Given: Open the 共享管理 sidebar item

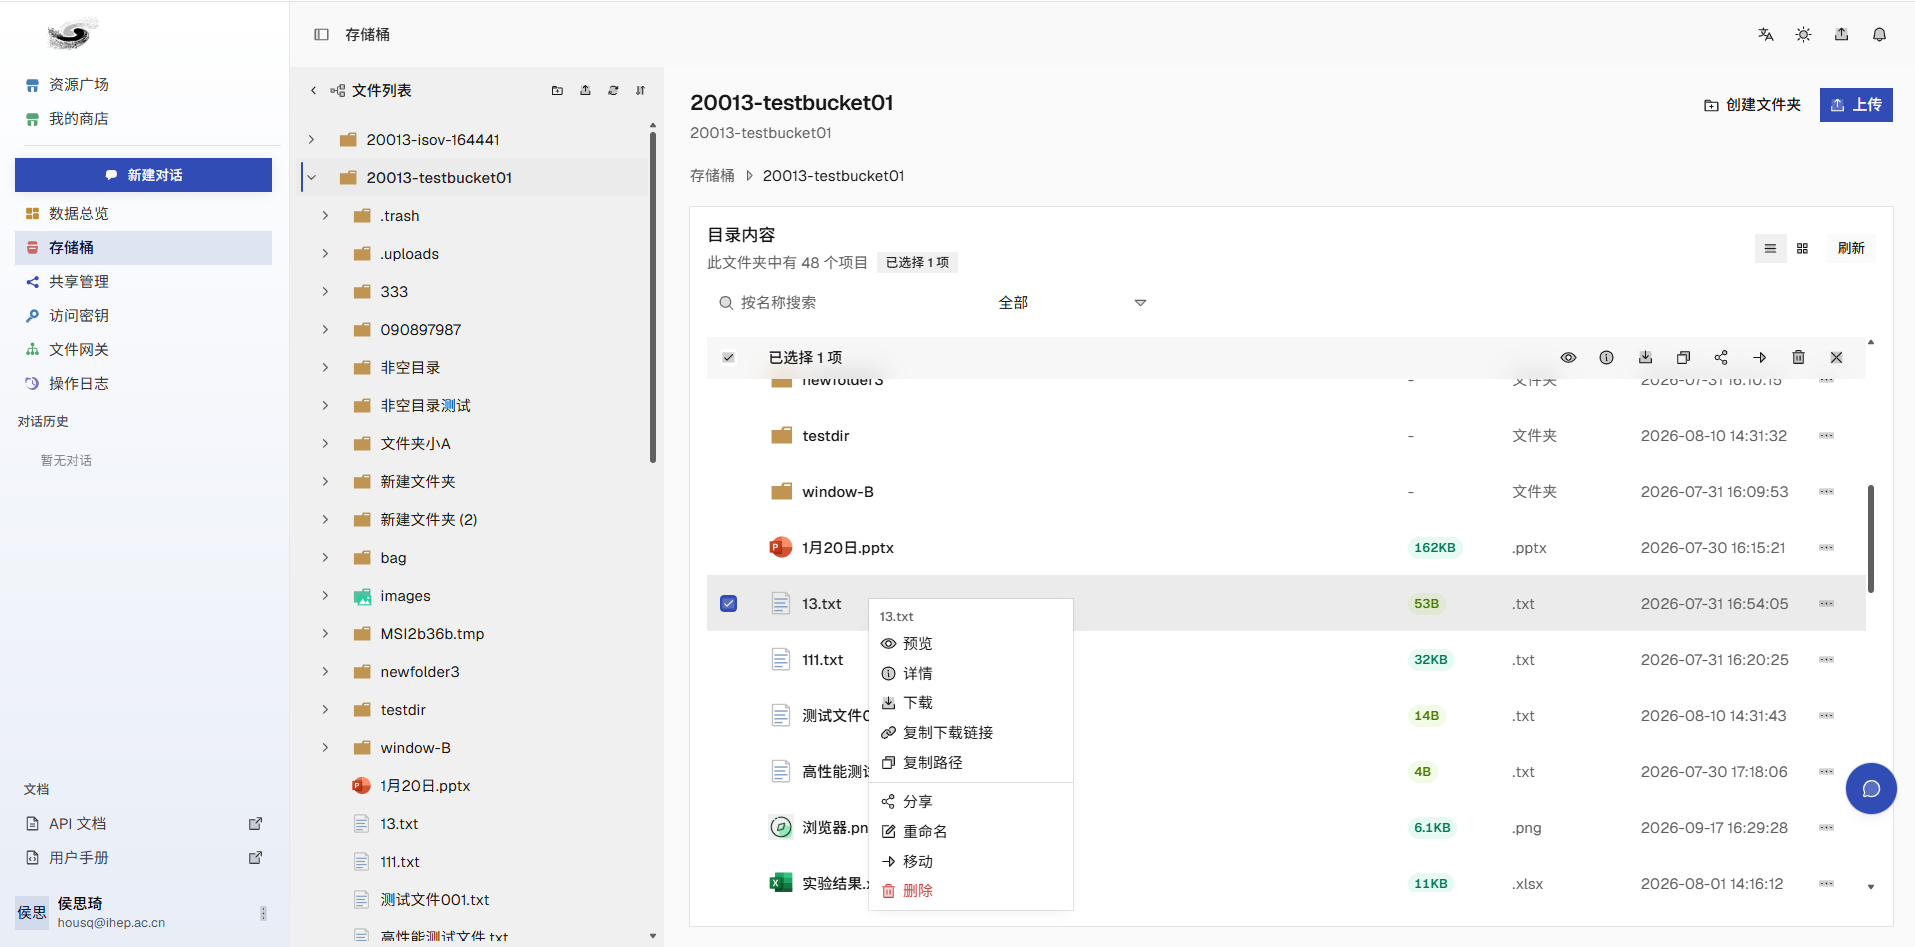Looking at the screenshot, I should (x=143, y=281).
